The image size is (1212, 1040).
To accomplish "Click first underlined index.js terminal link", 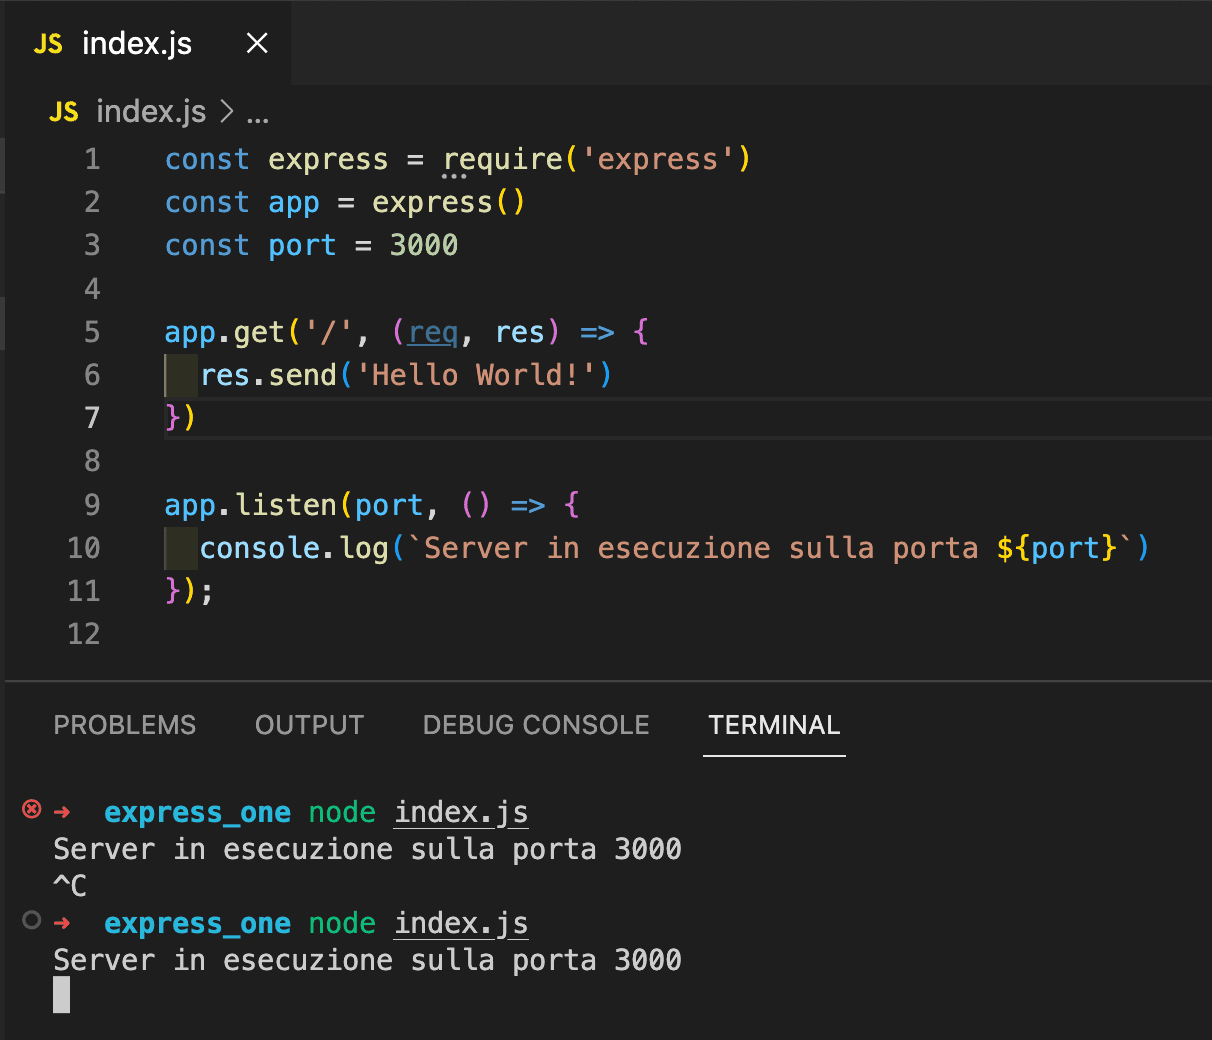I will pos(461,812).
